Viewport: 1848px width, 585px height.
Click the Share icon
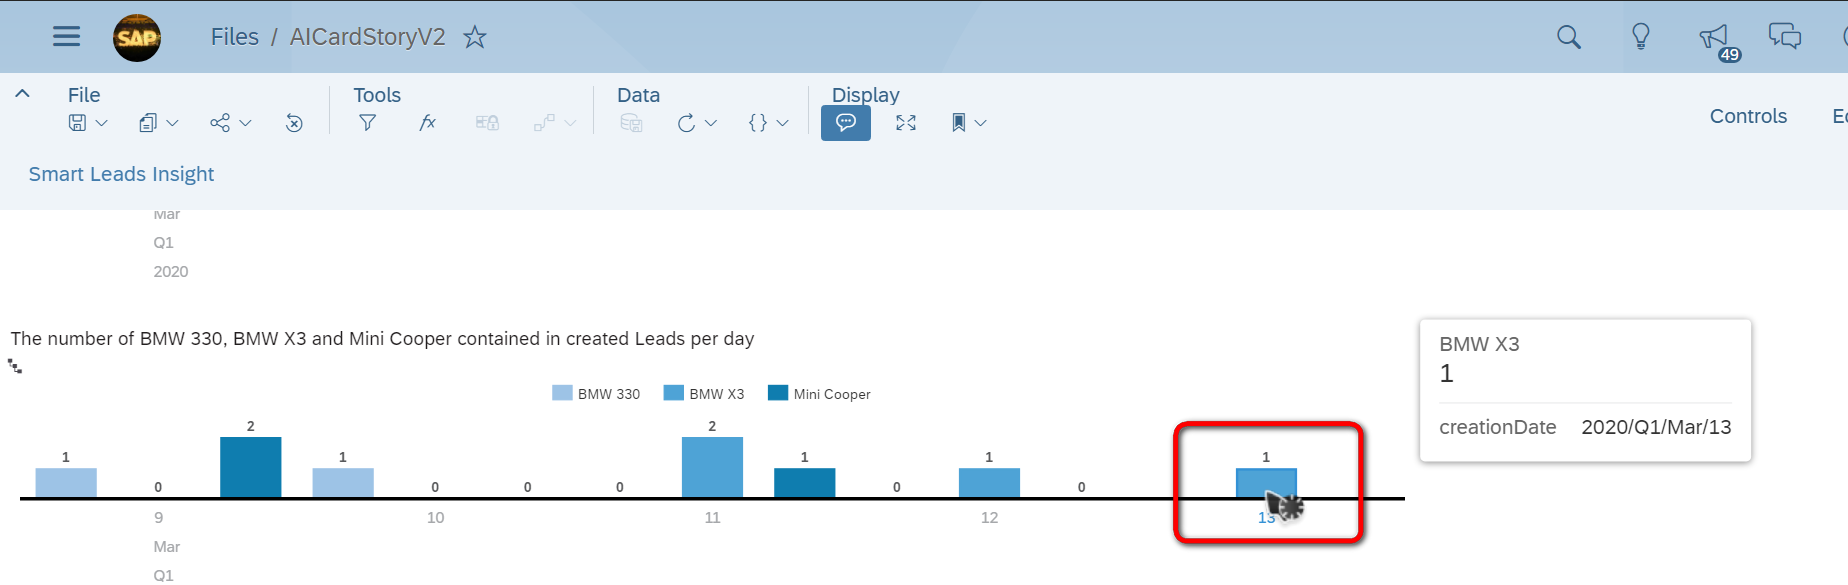pyautogui.click(x=220, y=123)
